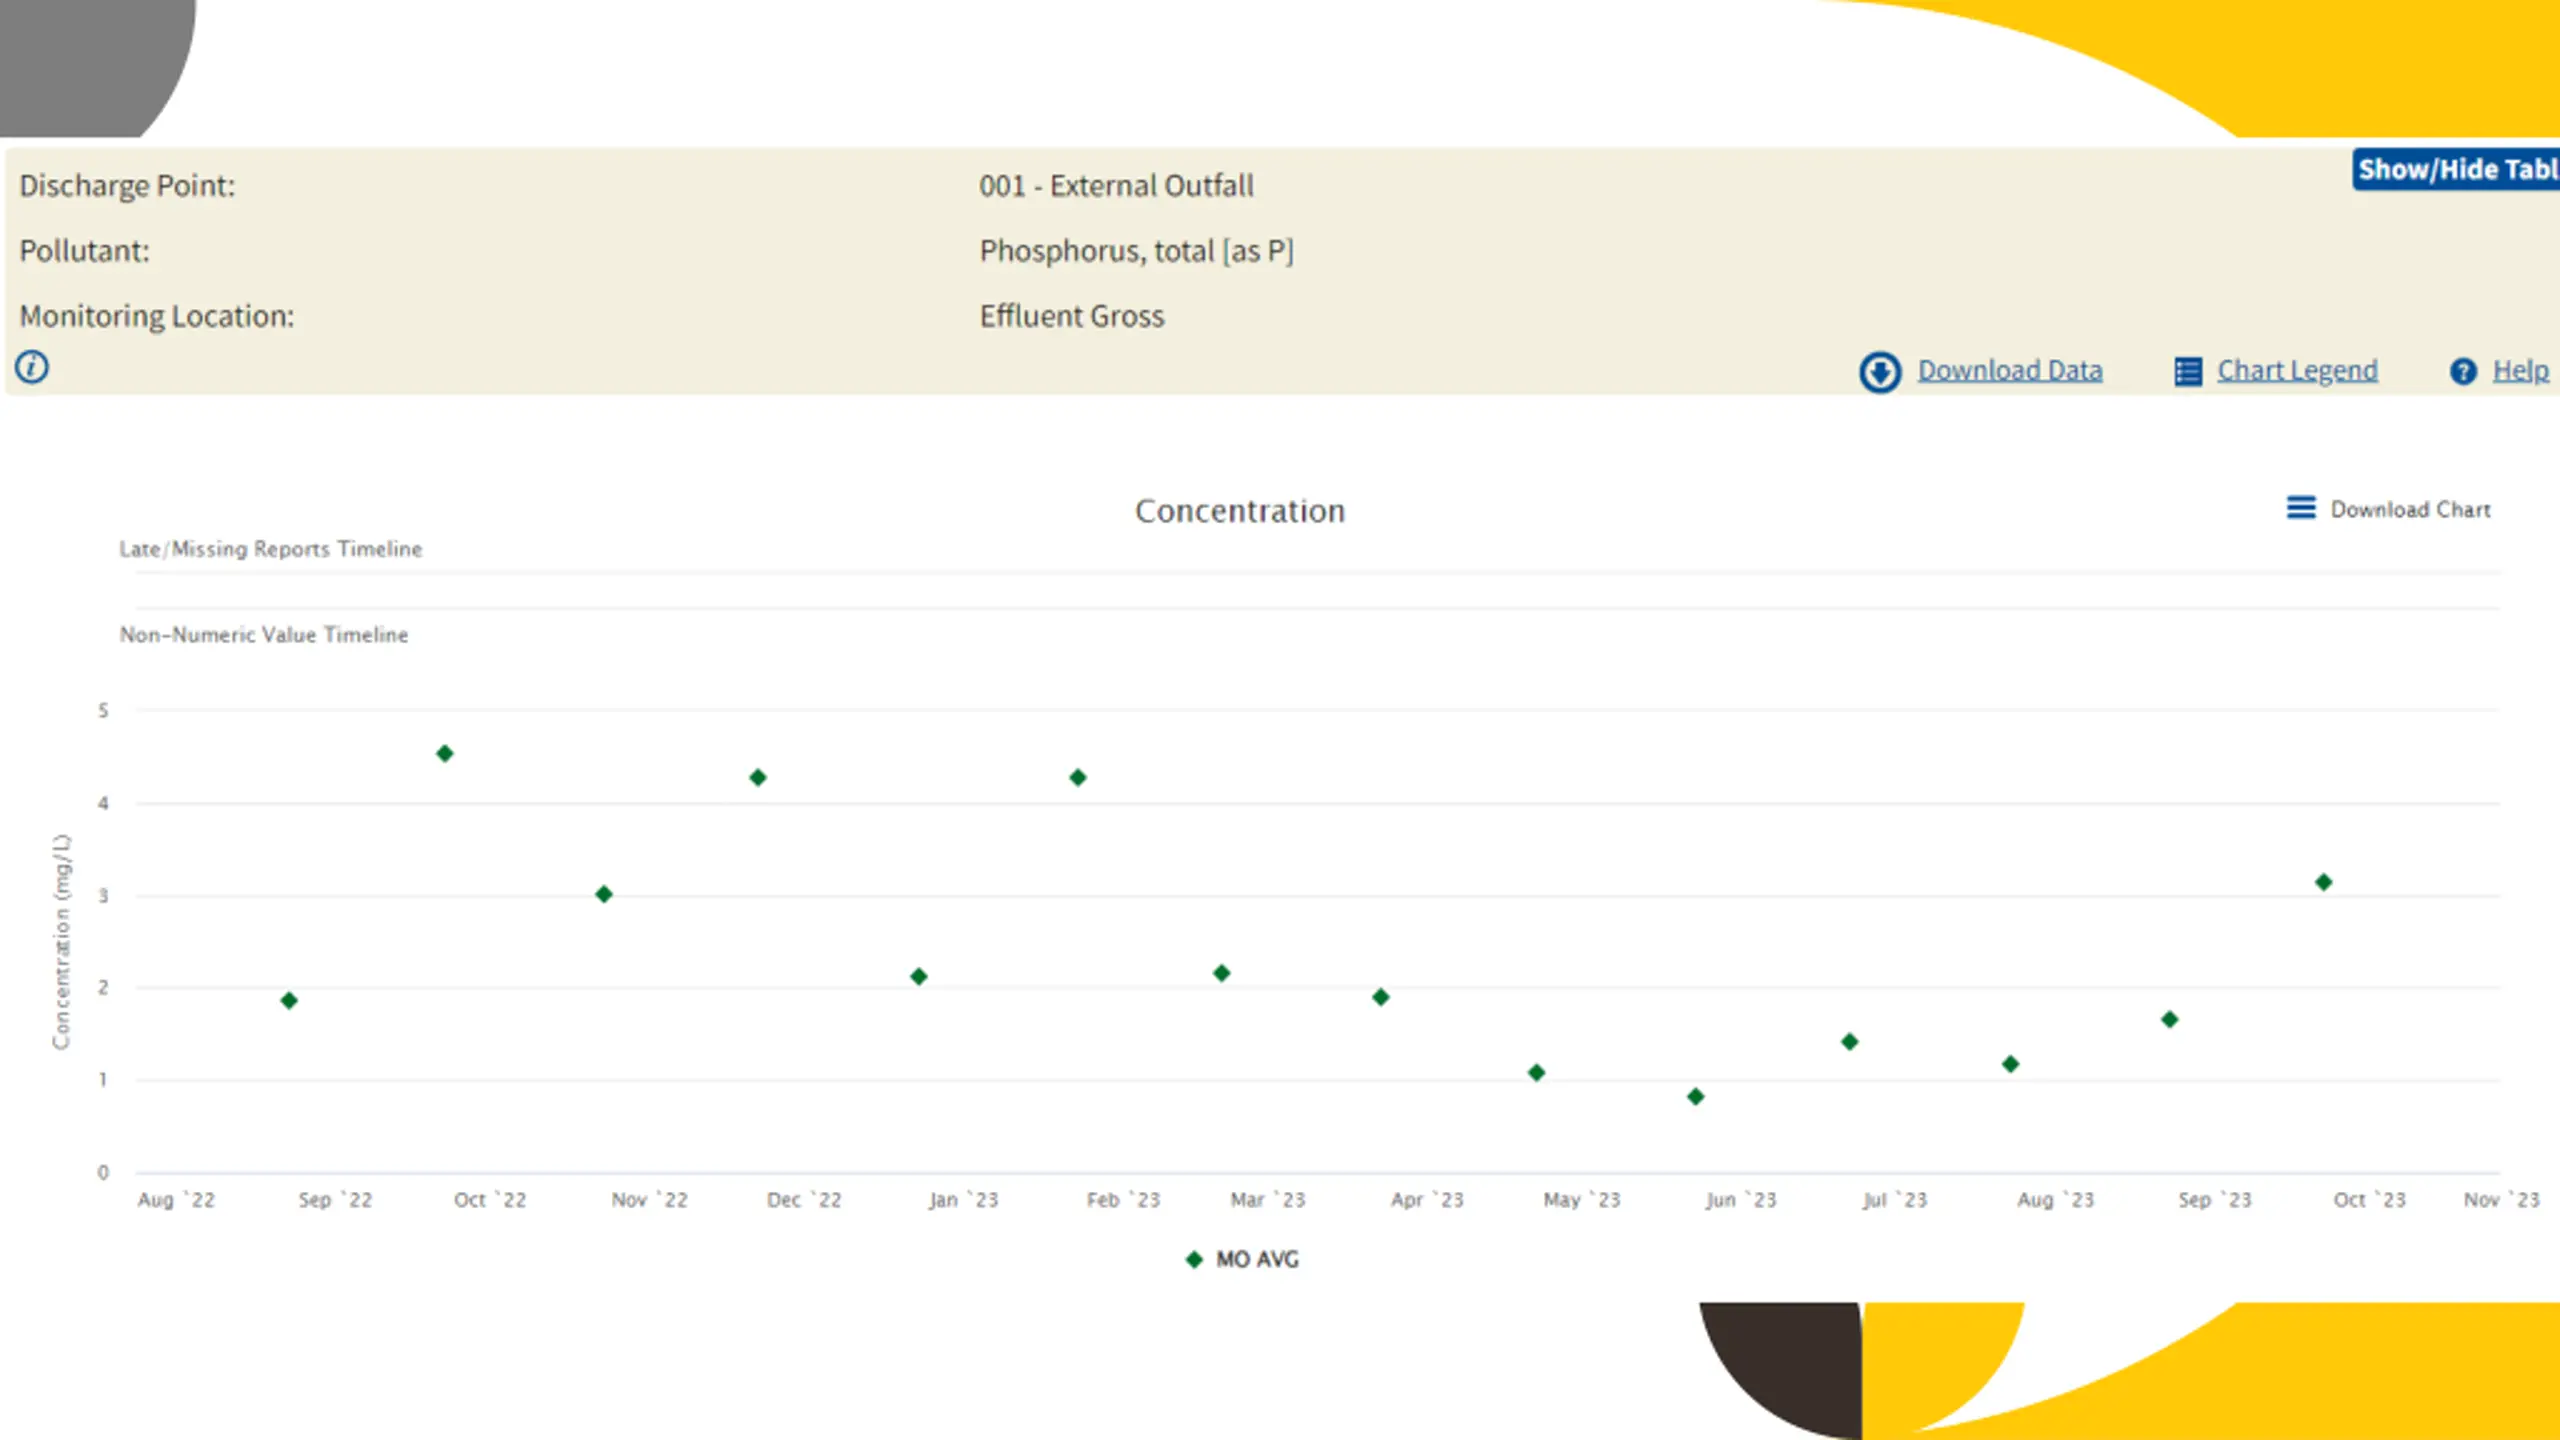This screenshot has width=2560, height=1440.
Task: Click the Nov '23 axis label
Action: tap(2501, 1200)
